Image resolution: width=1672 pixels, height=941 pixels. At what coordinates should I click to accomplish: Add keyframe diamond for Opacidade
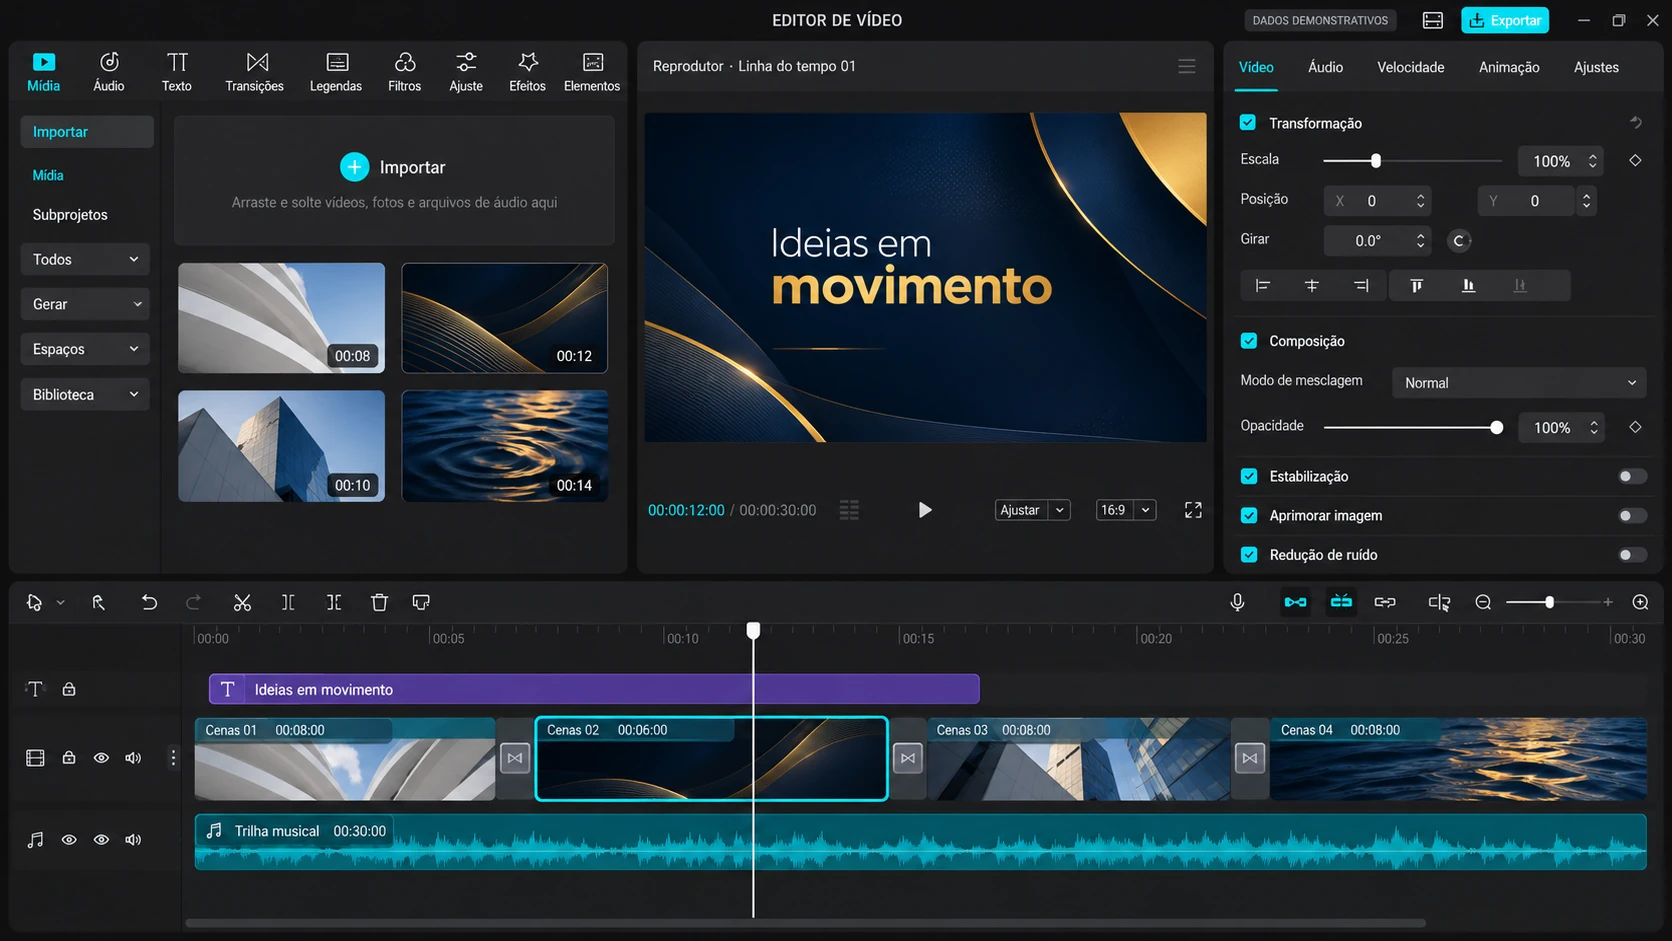[1635, 427]
